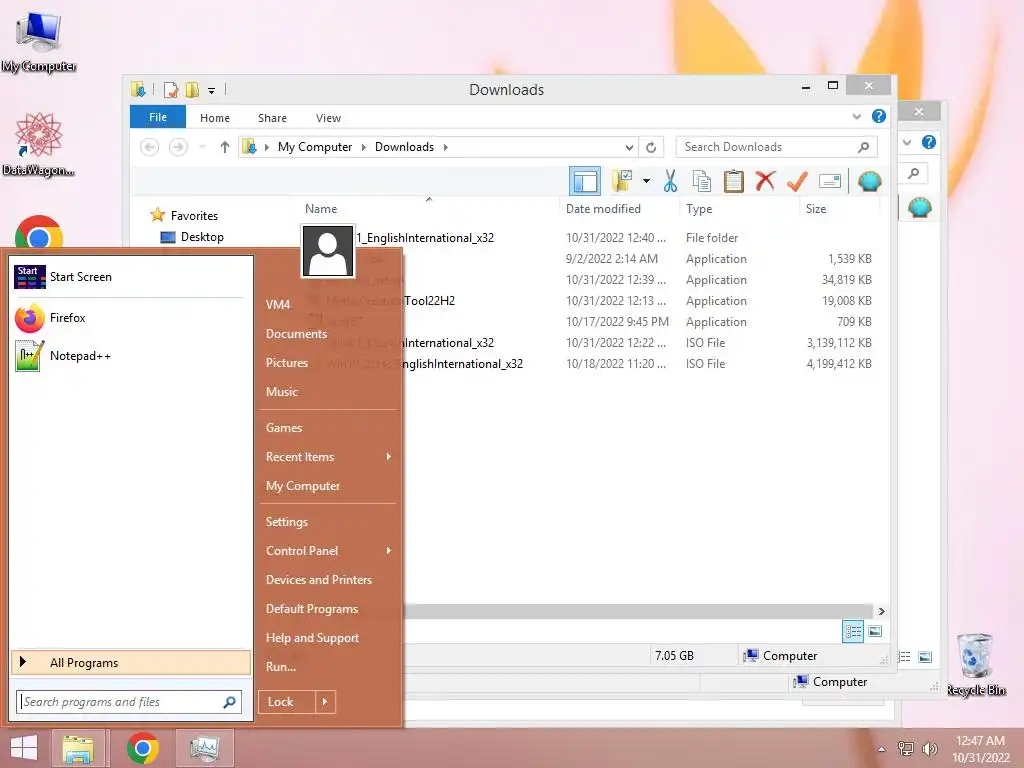Open the shutdown options arrow next to Lock
Screen dimensions: 1024x768
click(x=325, y=702)
